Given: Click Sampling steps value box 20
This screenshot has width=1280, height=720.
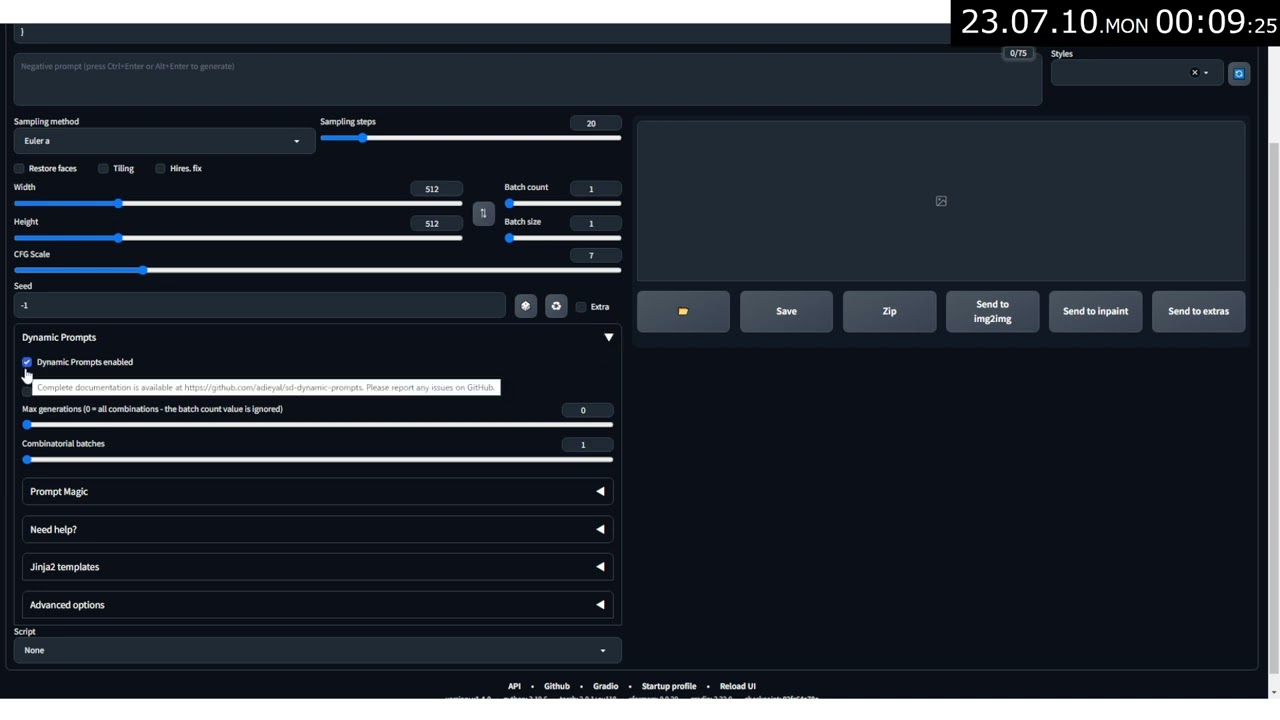Looking at the screenshot, I should [596, 124].
